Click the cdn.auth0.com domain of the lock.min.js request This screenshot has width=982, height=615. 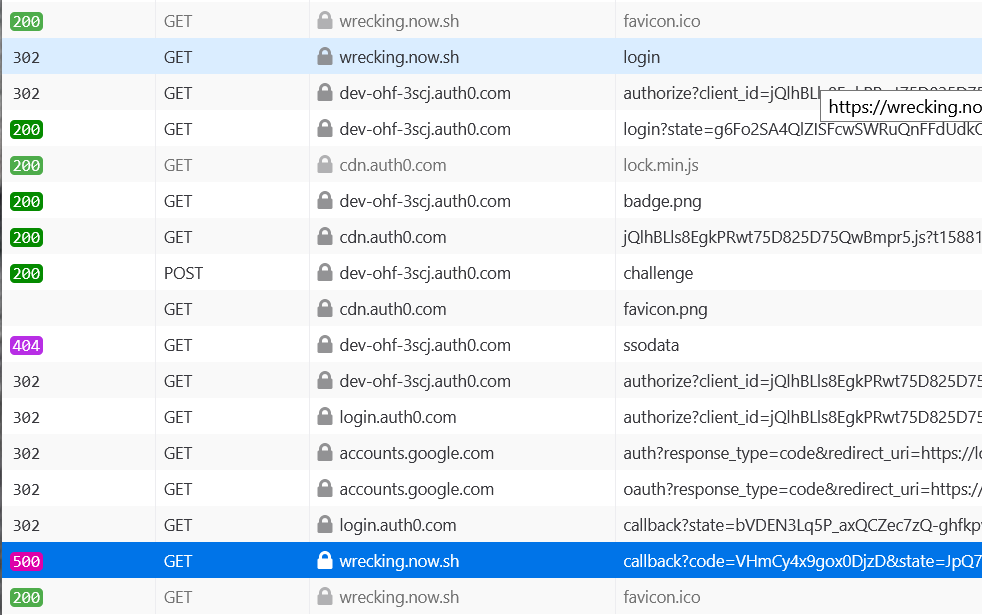[x=393, y=165]
